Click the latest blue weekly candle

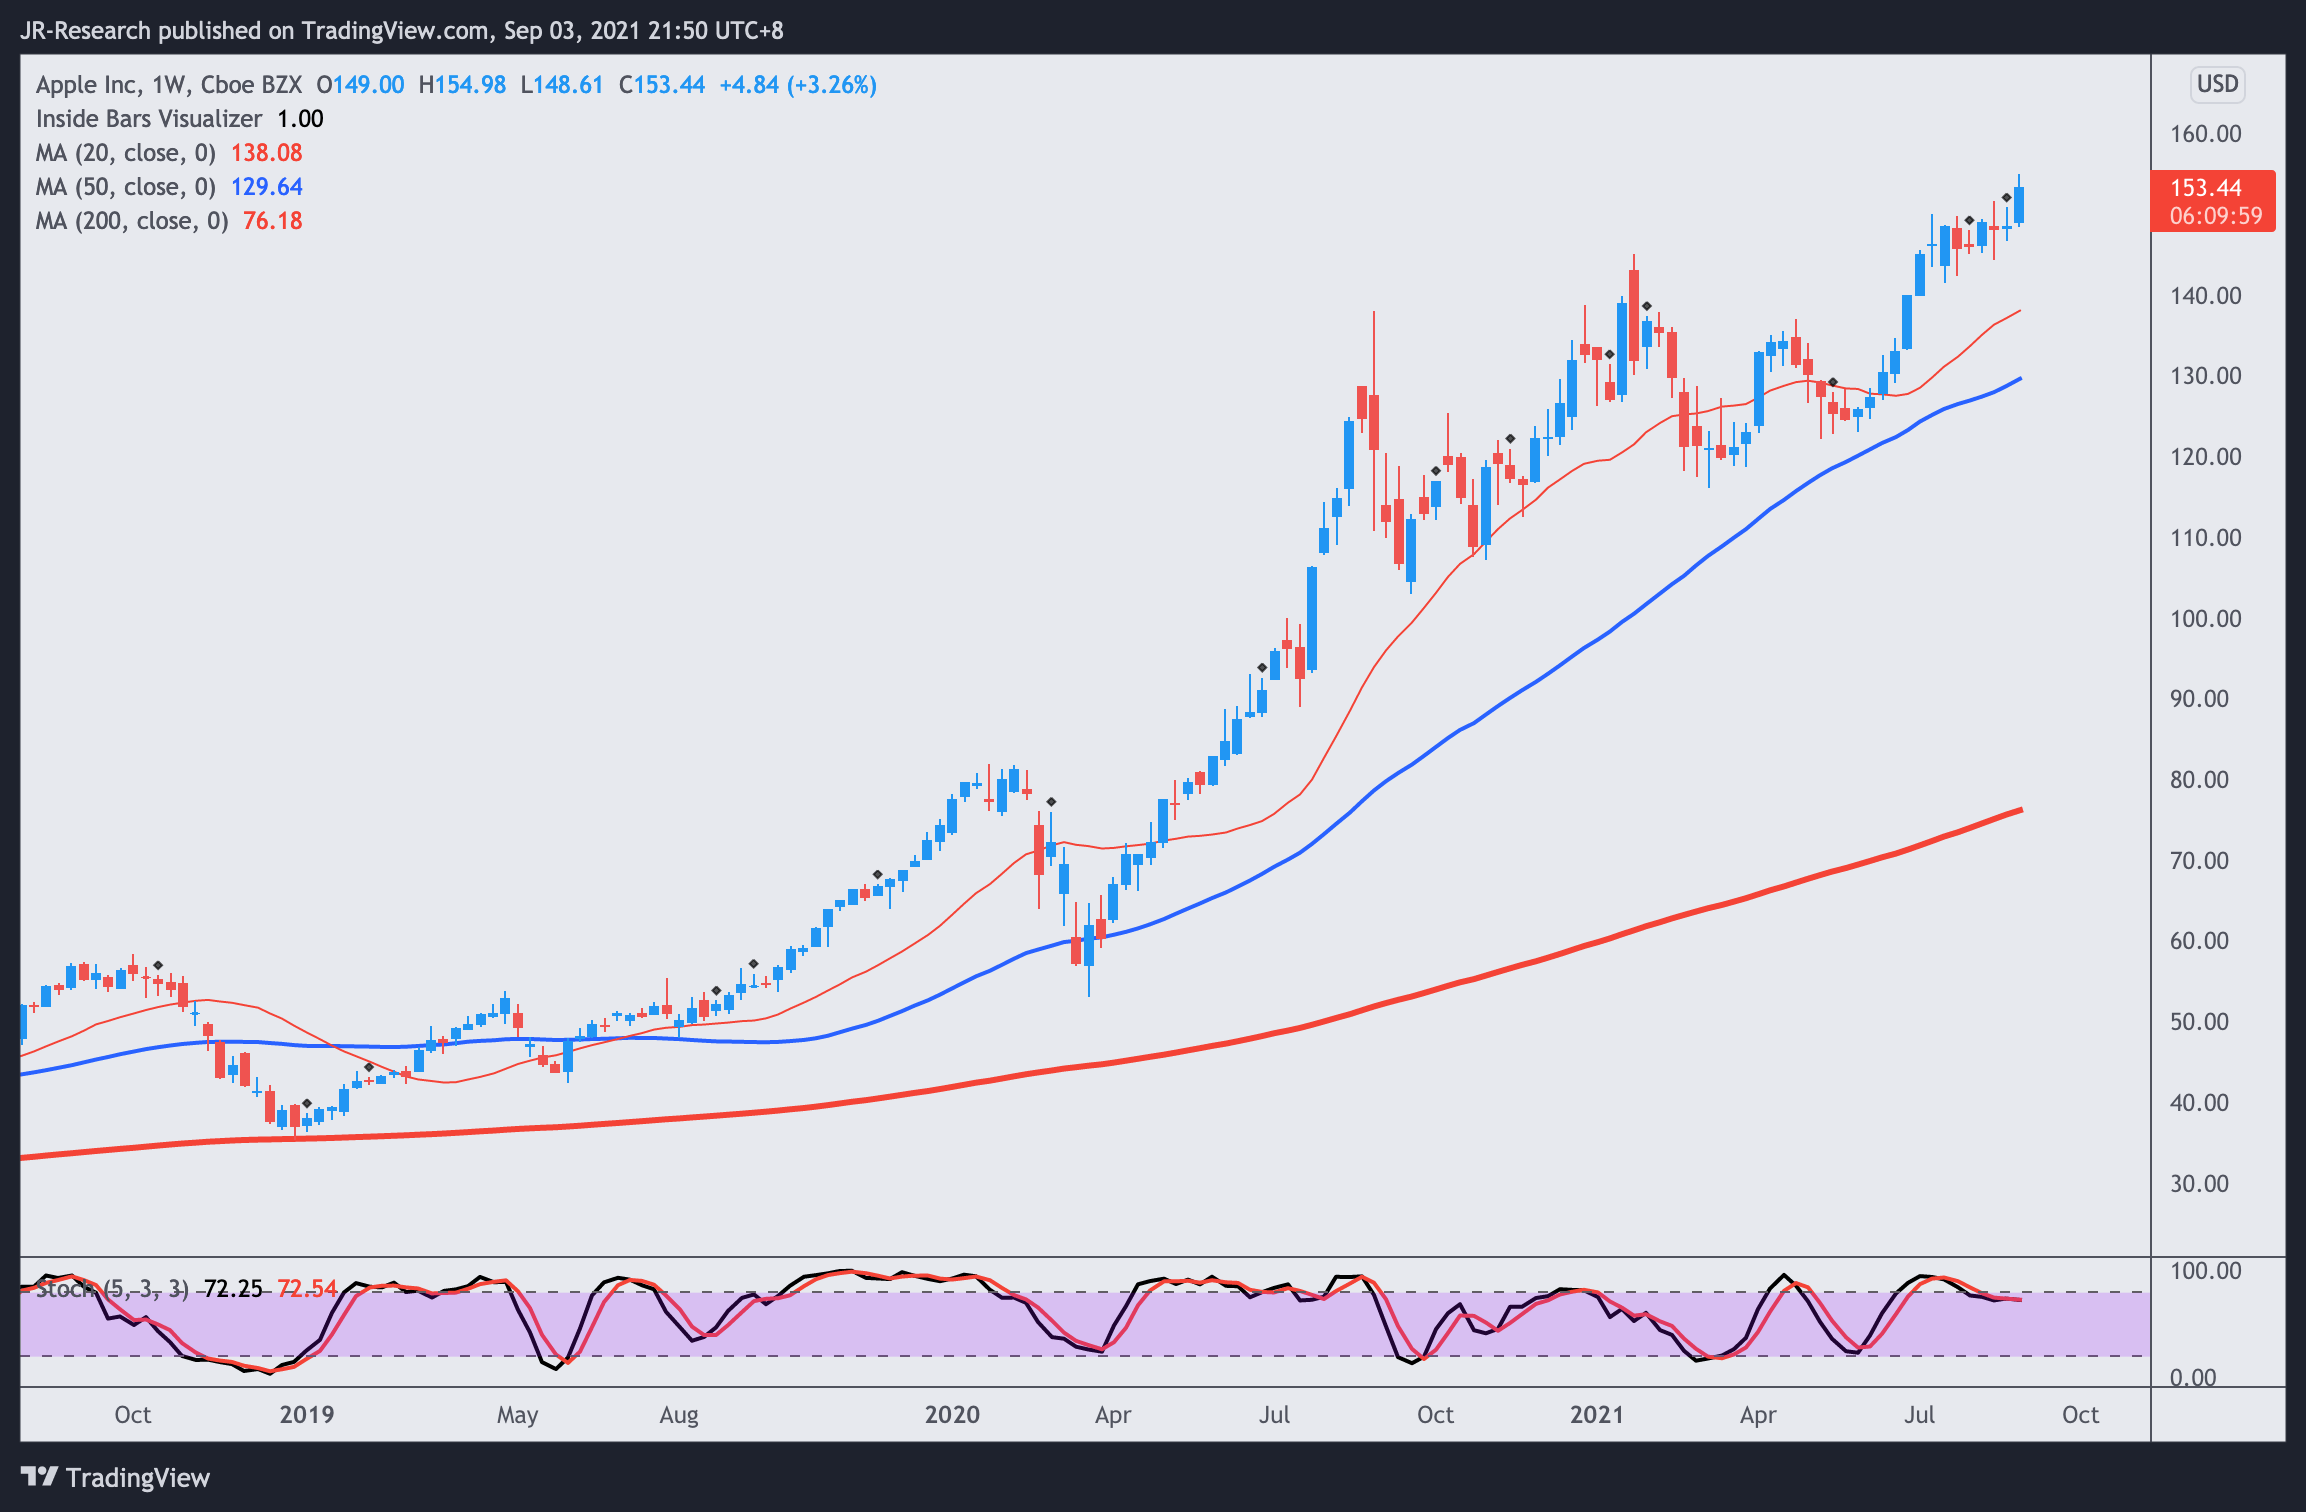point(2019,204)
